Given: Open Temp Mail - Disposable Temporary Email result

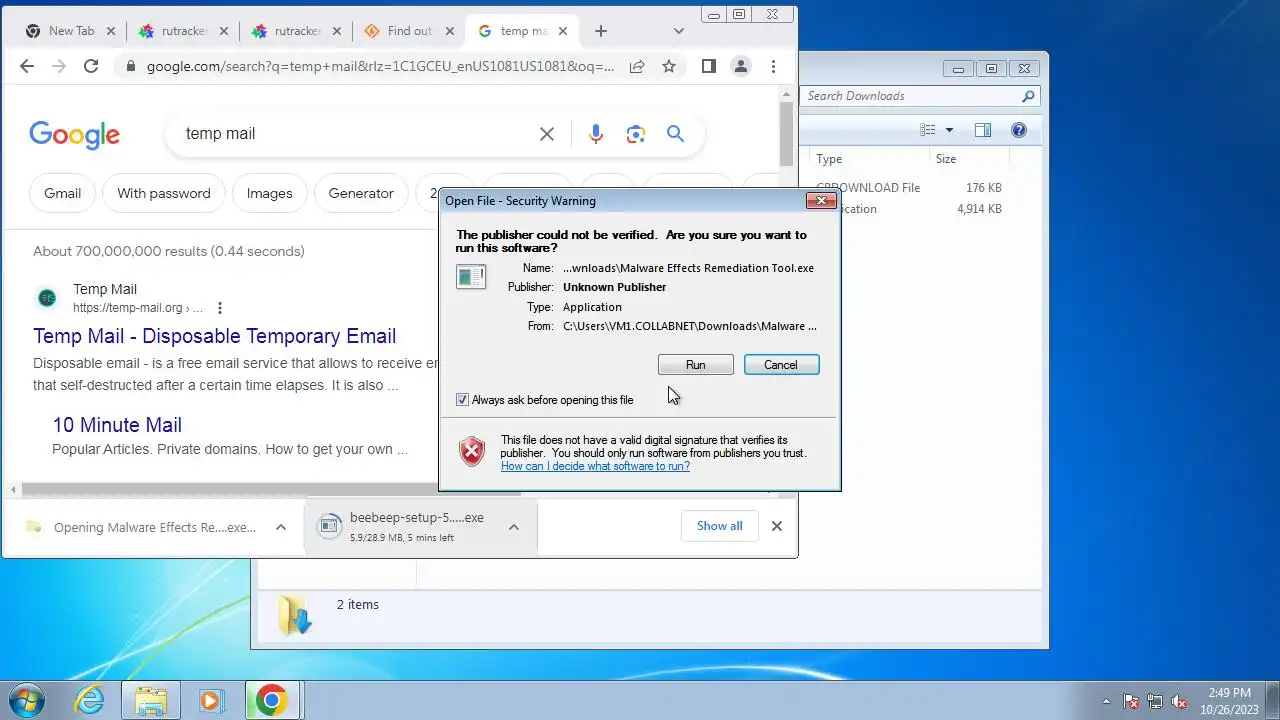Looking at the screenshot, I should coord(214,336).
